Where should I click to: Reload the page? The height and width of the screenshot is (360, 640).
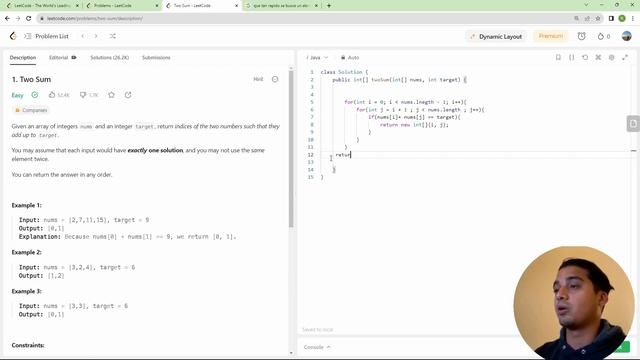coord(29,18)
